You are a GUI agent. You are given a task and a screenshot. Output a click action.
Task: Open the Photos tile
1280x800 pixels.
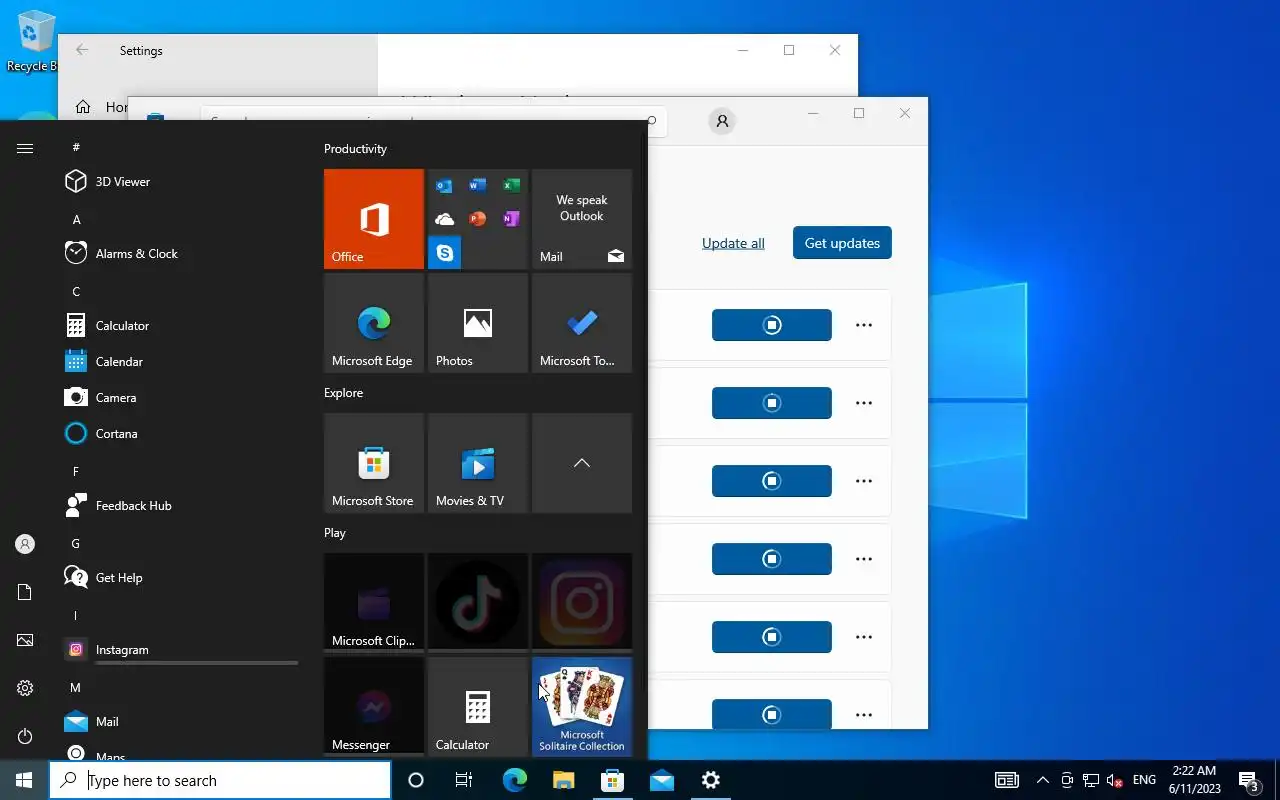[x=478, y=323]
